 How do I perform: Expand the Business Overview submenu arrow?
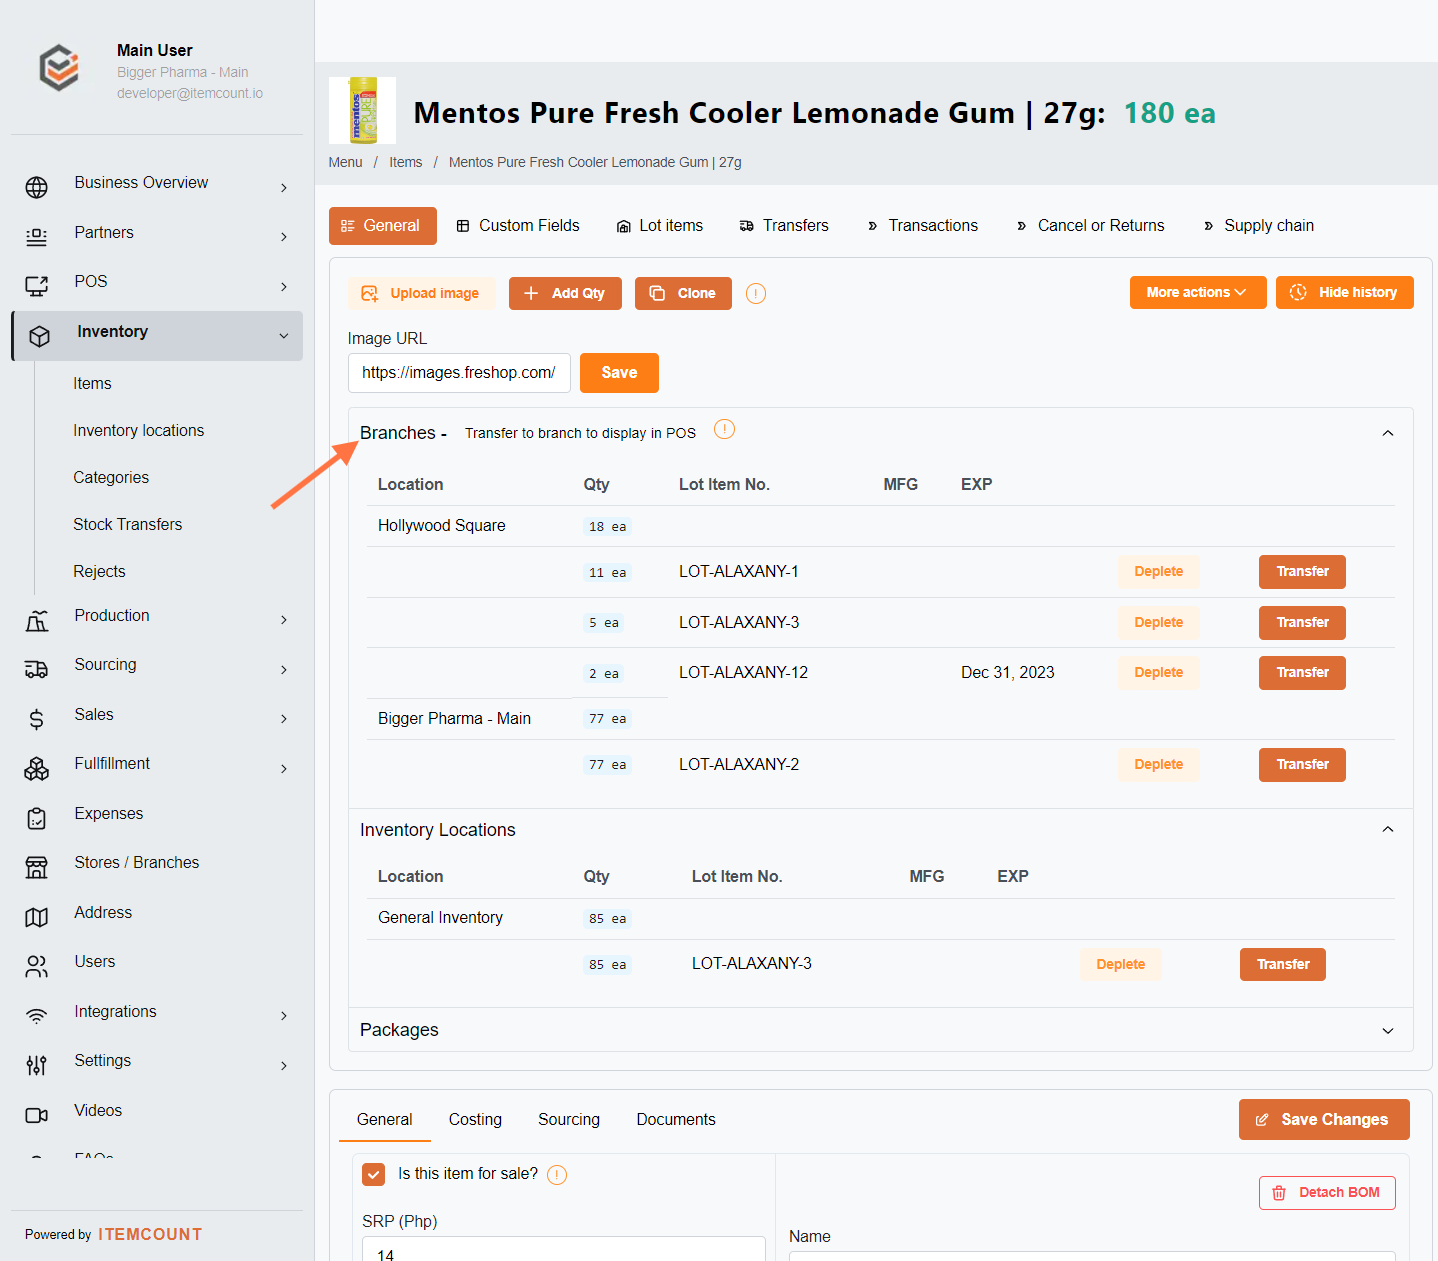pos(284,188)
